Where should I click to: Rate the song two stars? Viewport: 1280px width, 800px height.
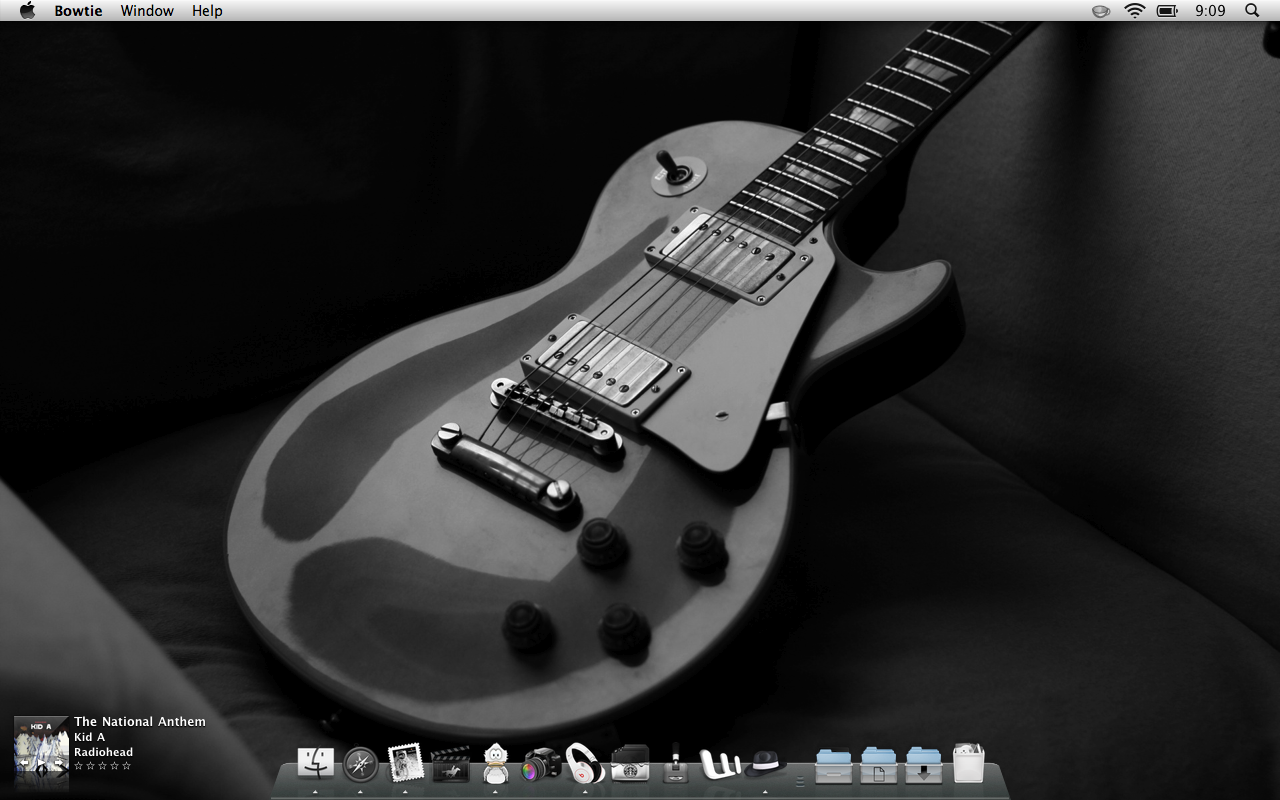pyautogui.click(x=90, y=766)
